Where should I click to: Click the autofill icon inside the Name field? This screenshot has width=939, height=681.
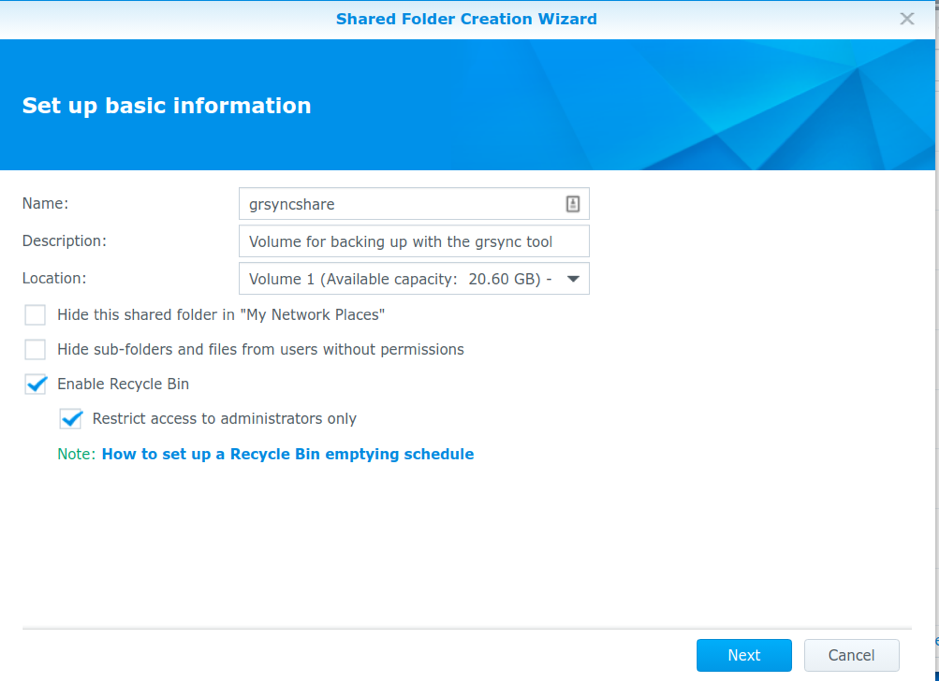pos(572,204)
